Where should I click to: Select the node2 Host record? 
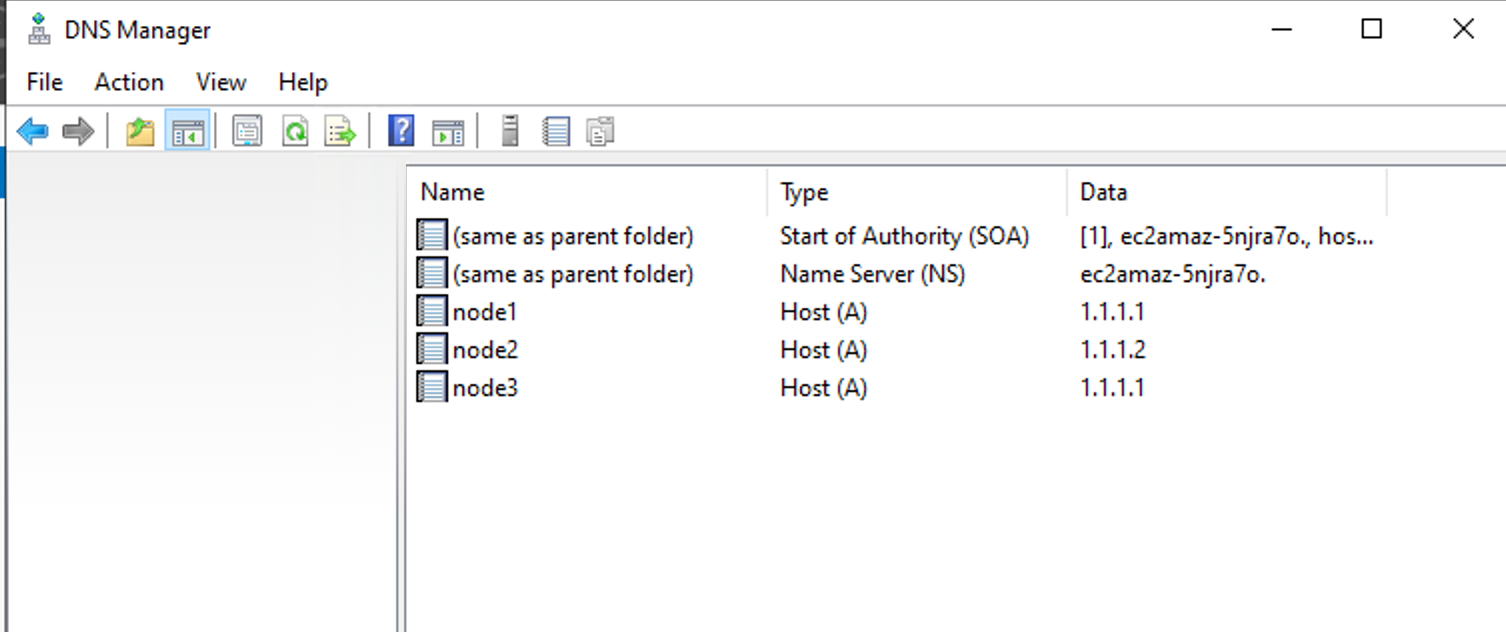486,349
